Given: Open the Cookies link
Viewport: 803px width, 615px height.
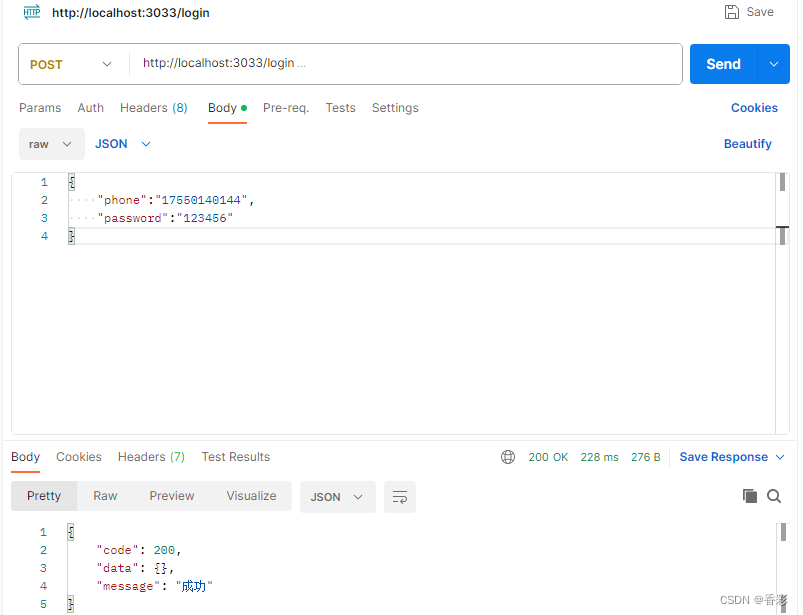Looking at the screenshot, I should click(x=754, y=108).
